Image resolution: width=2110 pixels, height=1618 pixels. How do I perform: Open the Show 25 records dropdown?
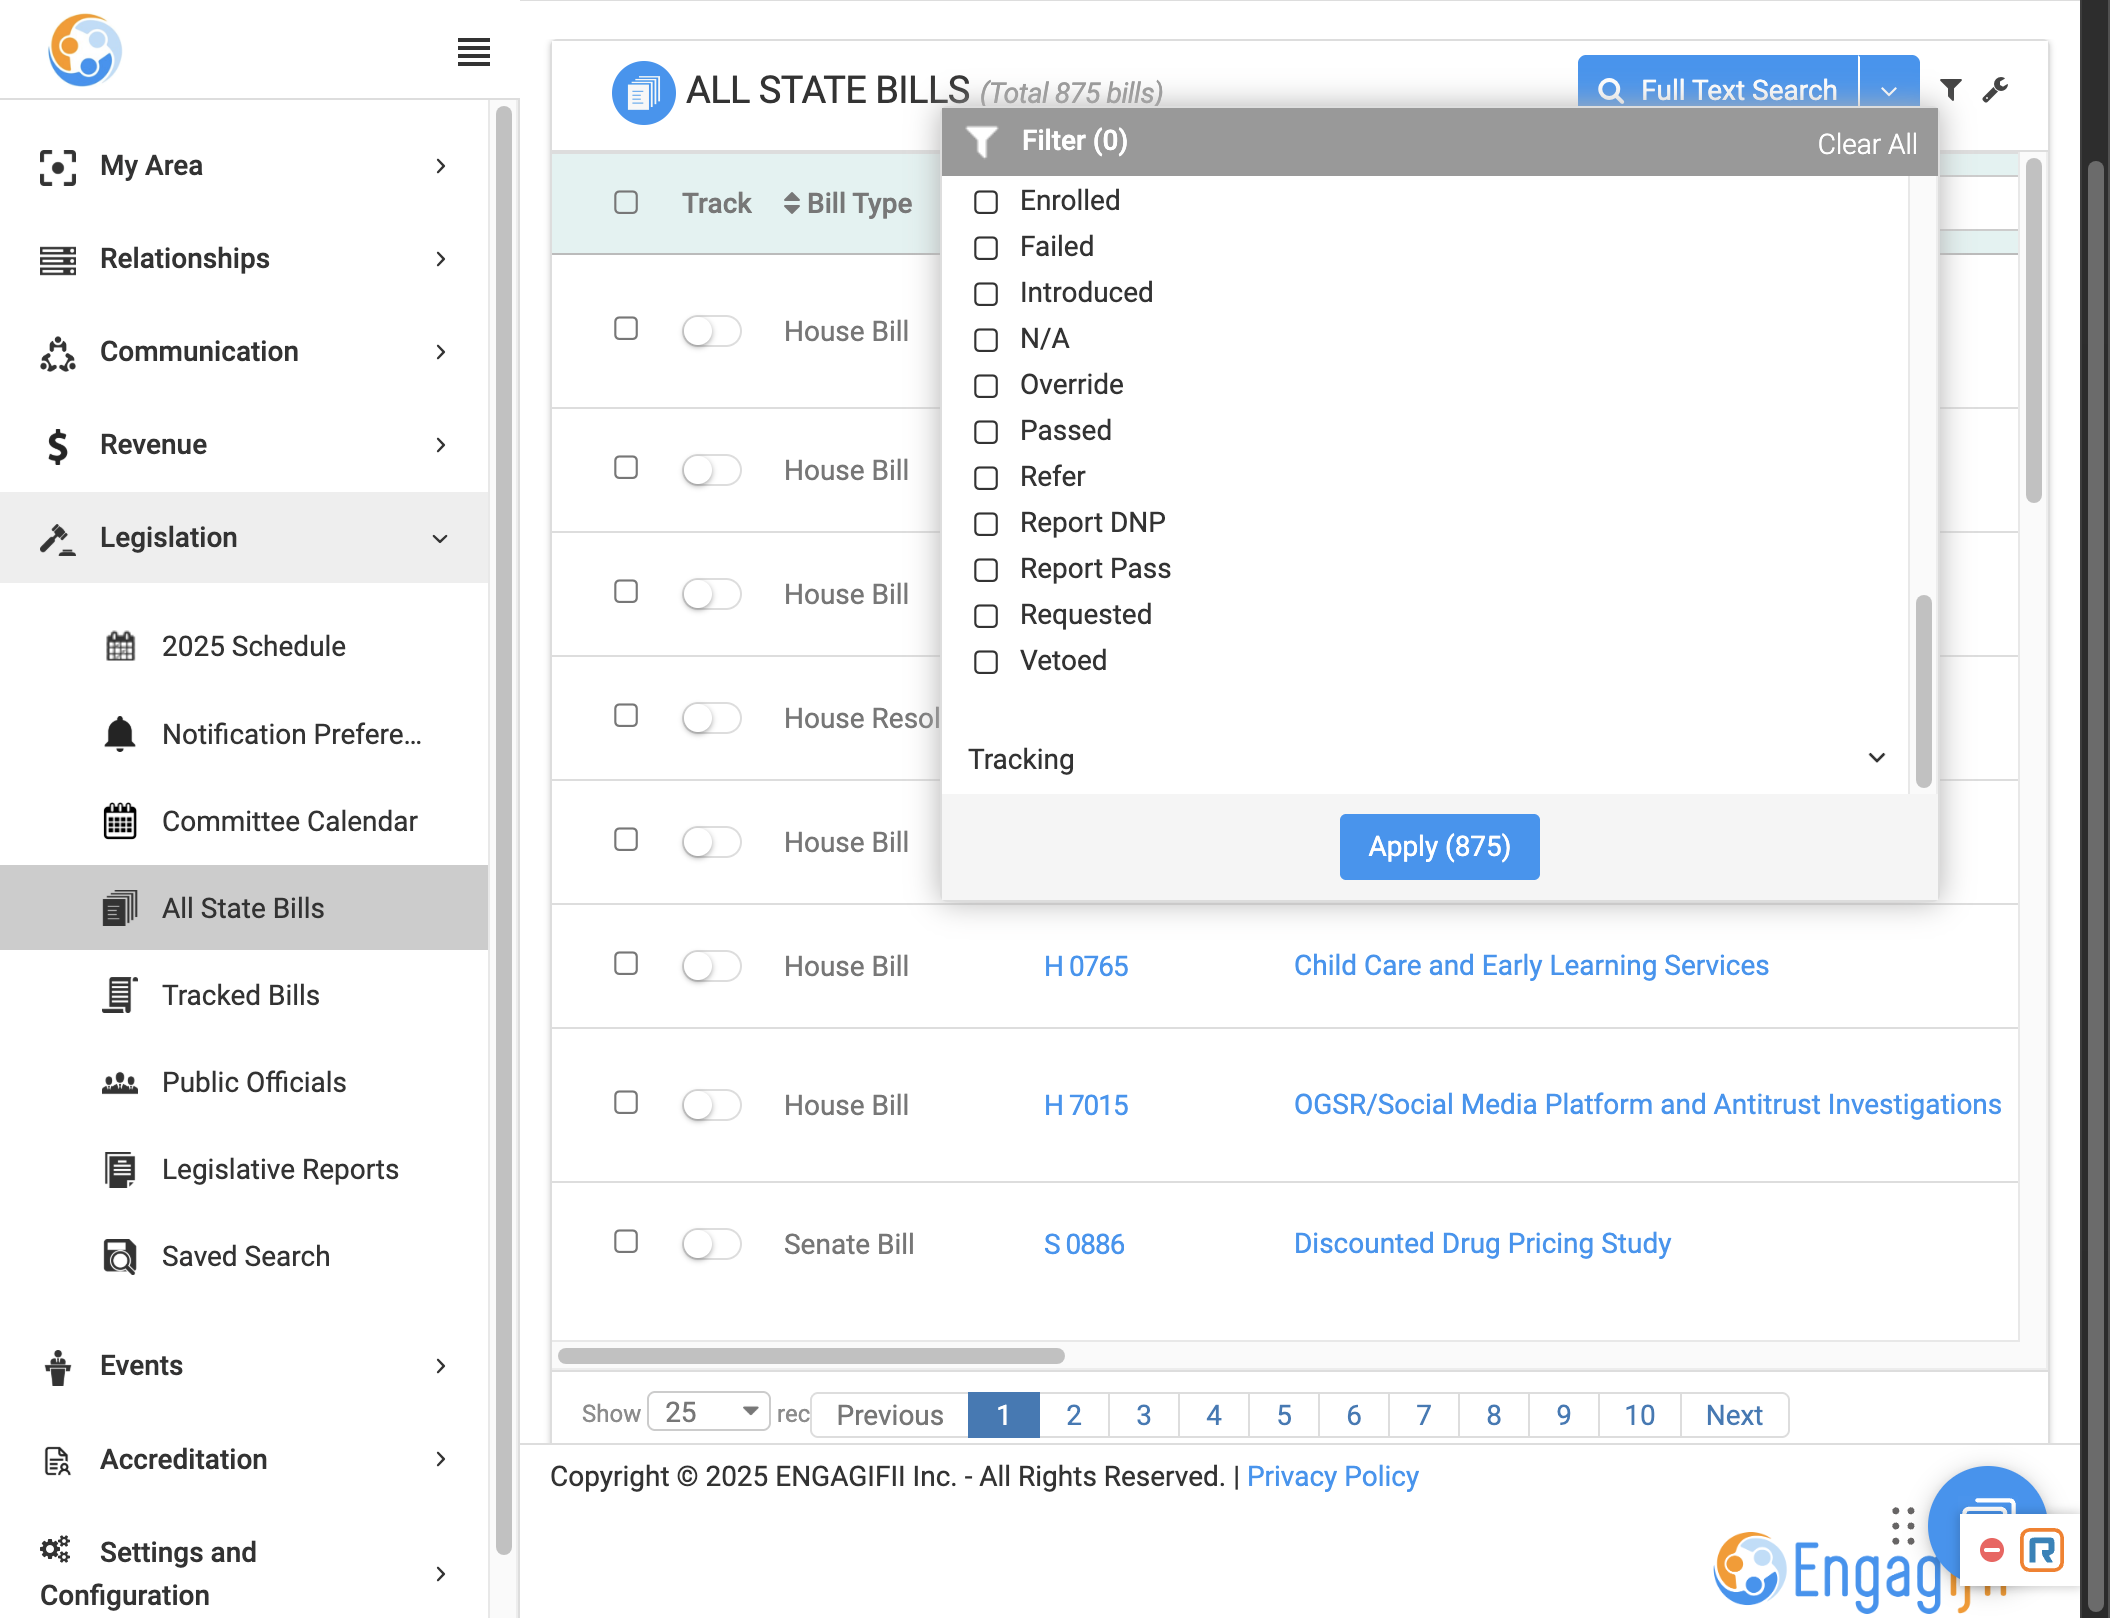[708, 1412]
